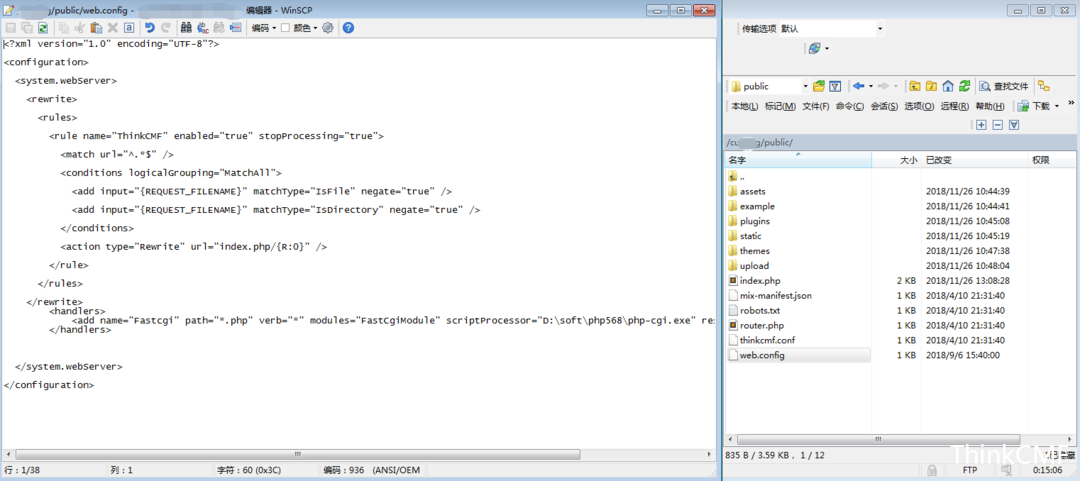Viewport: 1080px width, 481px height.
Task: Open the 文件(F) menu
Action: click(816, 106)
